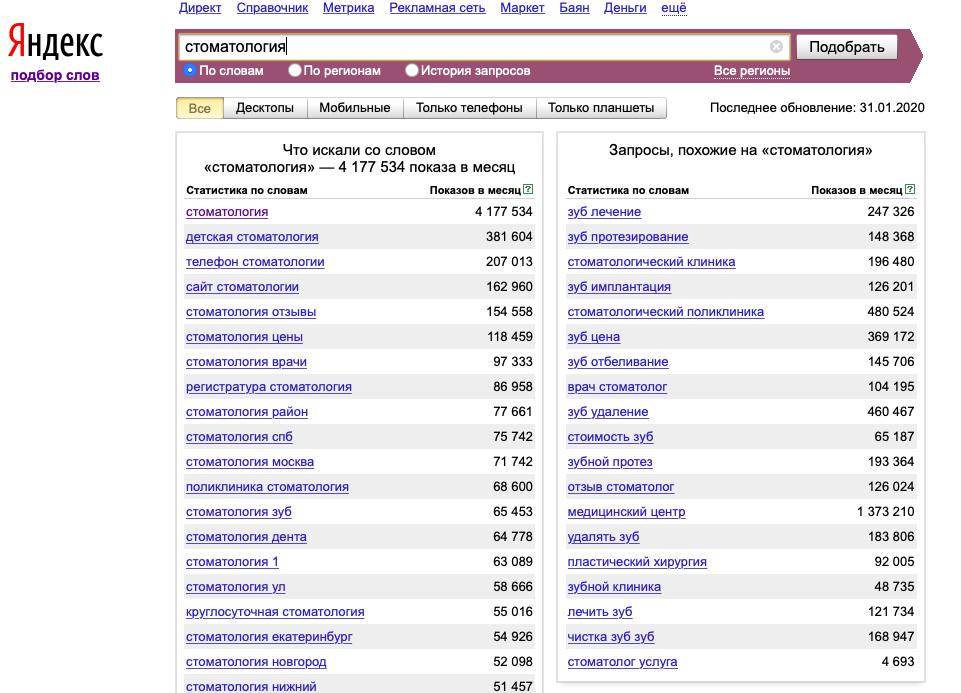Open the 'зубной протез' link
961x693 pixels.
click(610, 463)
